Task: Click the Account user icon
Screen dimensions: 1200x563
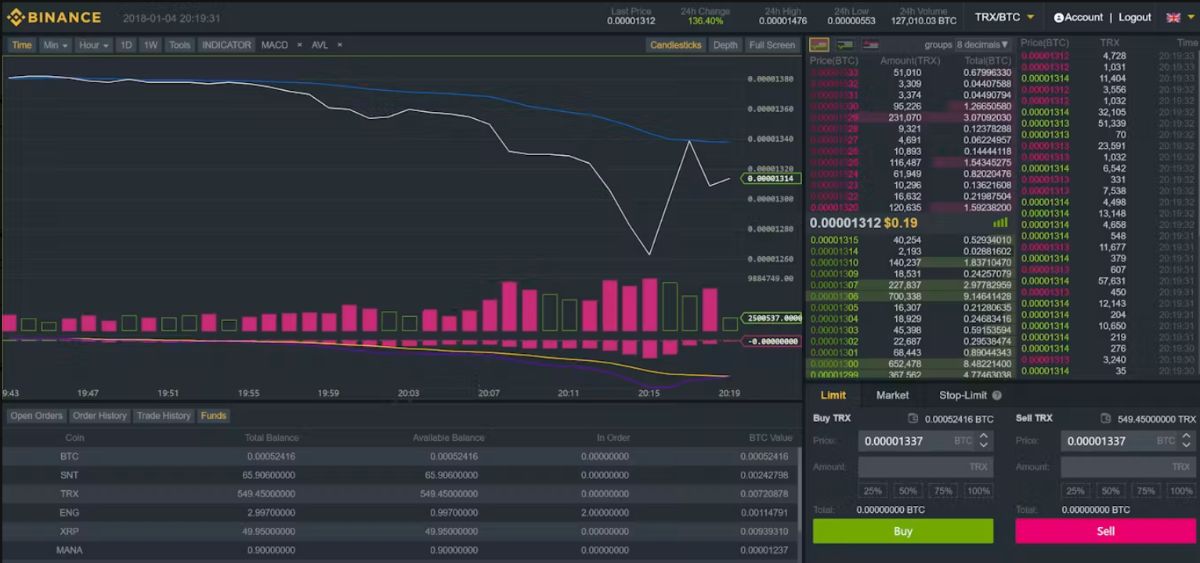Action: tap(1059, 18)
